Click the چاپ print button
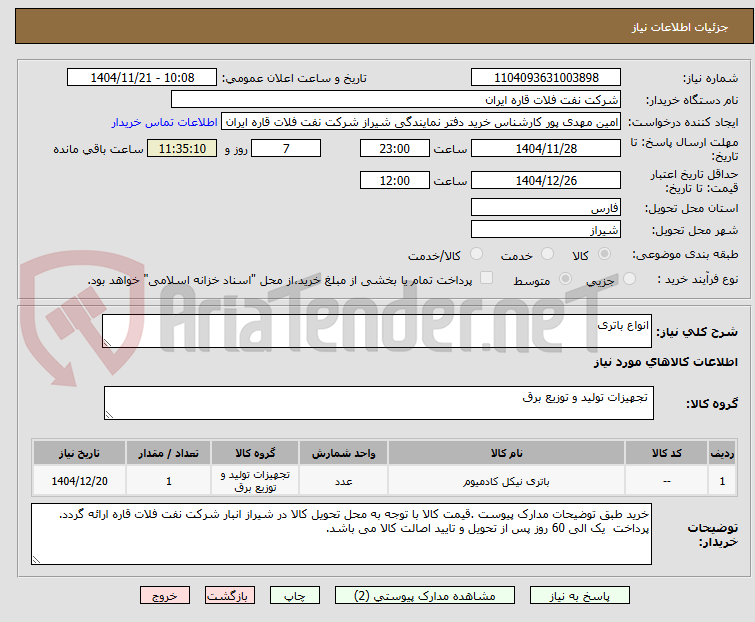Screen dimensions: 755x622 295,596
